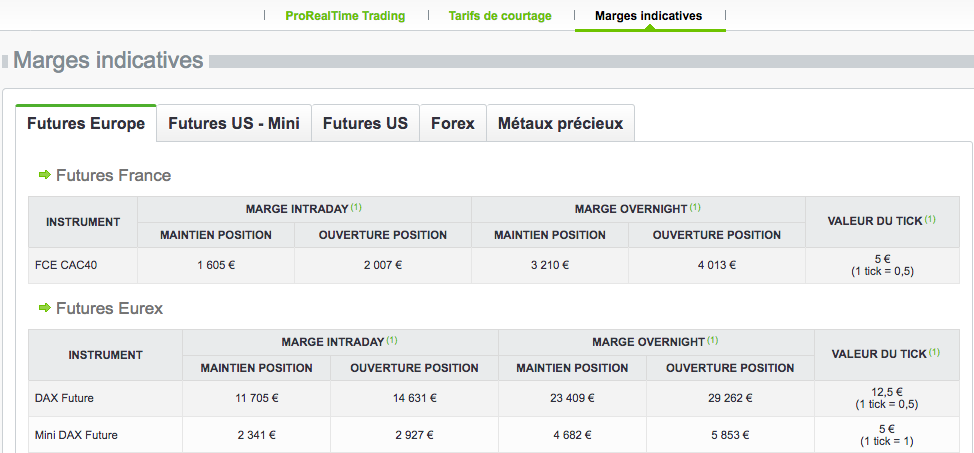Click footnote (1) next to Eurex Marge Overnight

711,340
